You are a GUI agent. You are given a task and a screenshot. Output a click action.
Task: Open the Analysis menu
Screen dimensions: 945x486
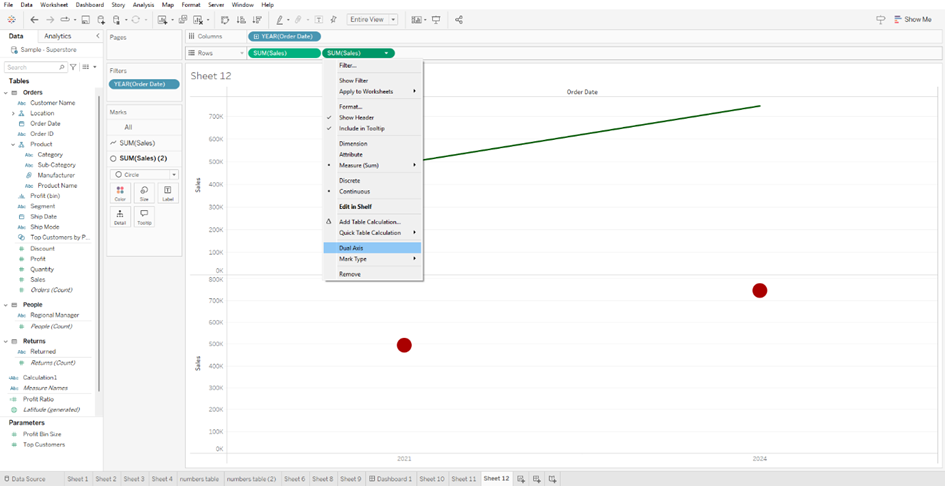(x=143, y=4)
